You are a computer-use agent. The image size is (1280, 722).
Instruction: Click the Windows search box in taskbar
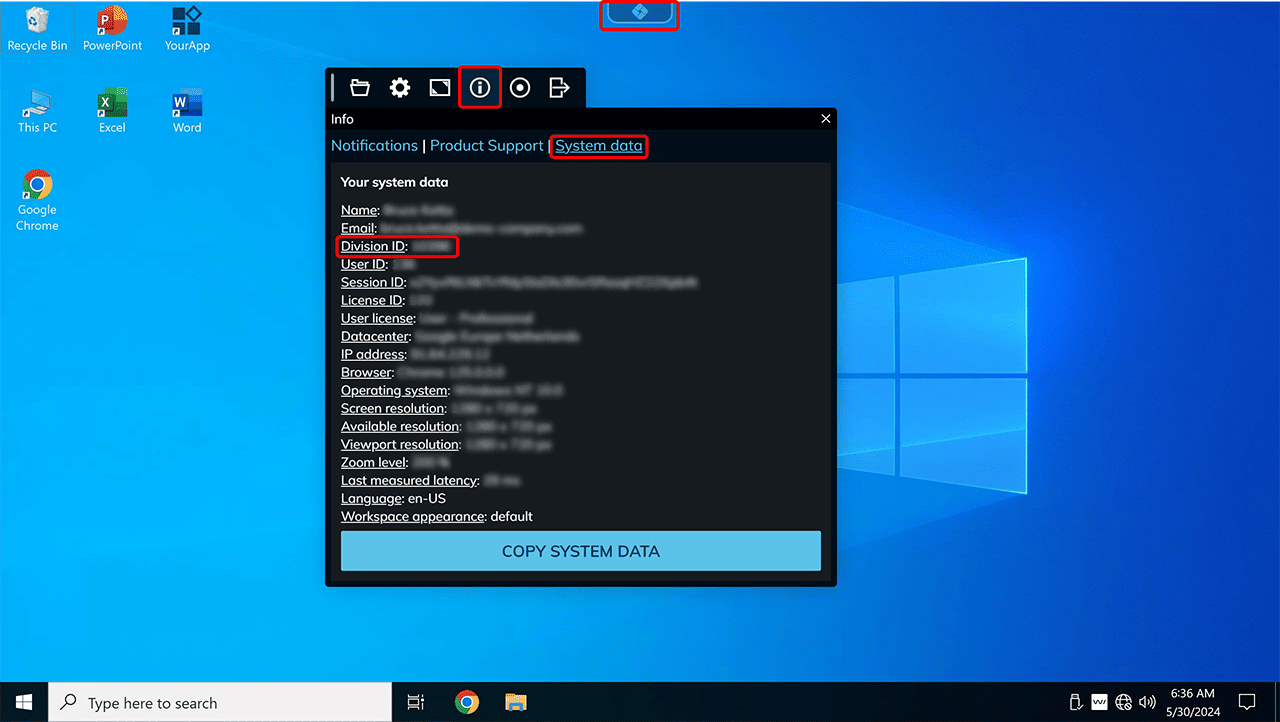click(220, 703)
